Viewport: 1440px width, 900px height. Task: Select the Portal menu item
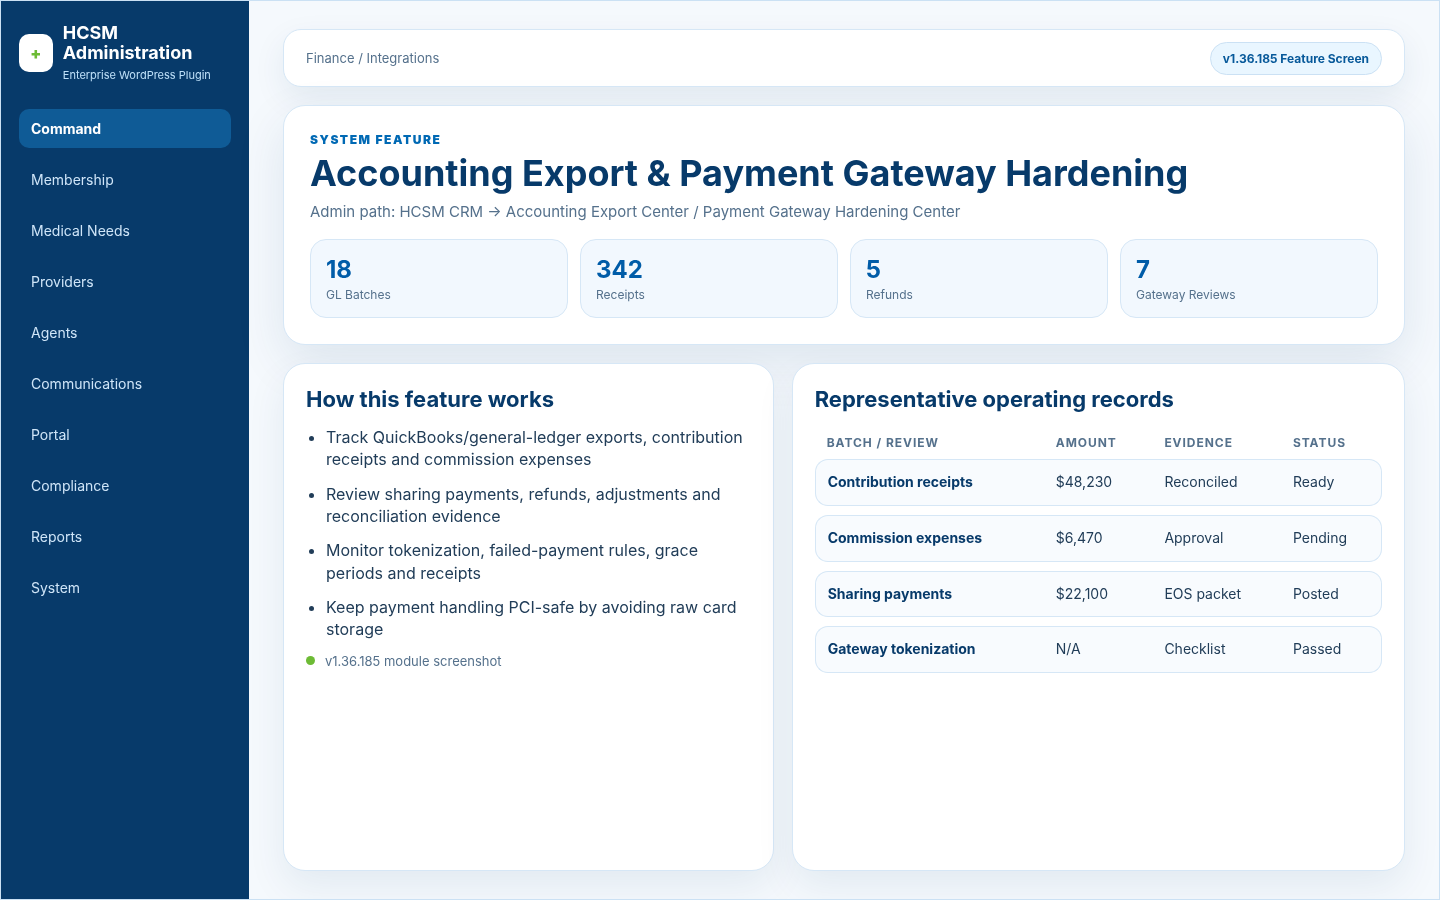(x=125, y=435)
